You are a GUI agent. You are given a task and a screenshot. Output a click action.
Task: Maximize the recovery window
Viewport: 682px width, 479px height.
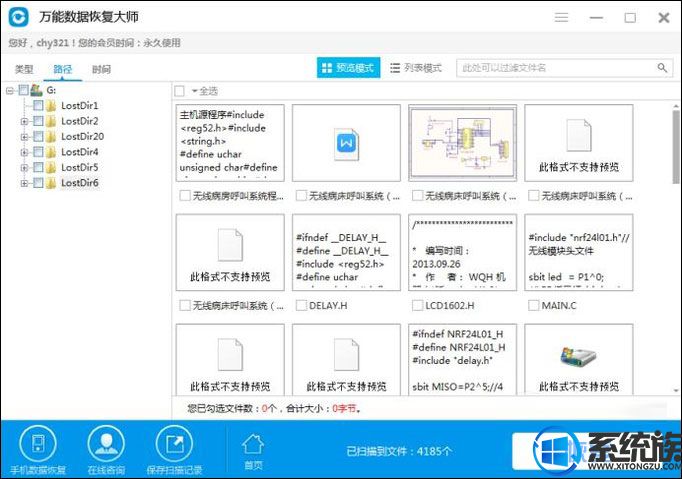pos(630,18)
